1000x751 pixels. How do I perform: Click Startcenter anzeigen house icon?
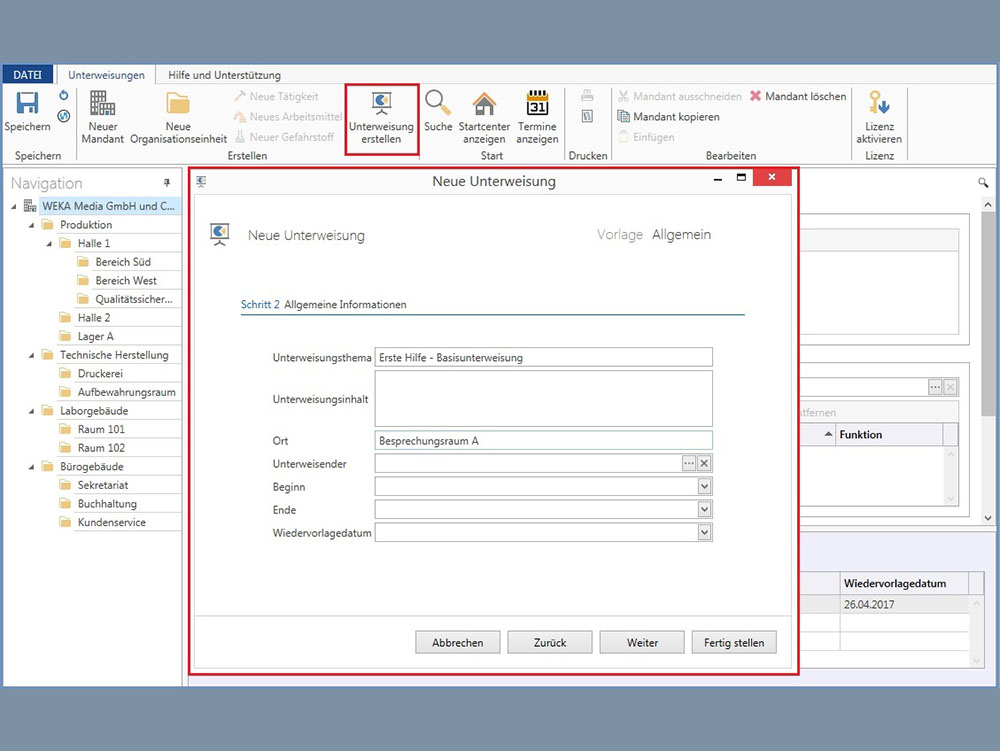[484, 104]
